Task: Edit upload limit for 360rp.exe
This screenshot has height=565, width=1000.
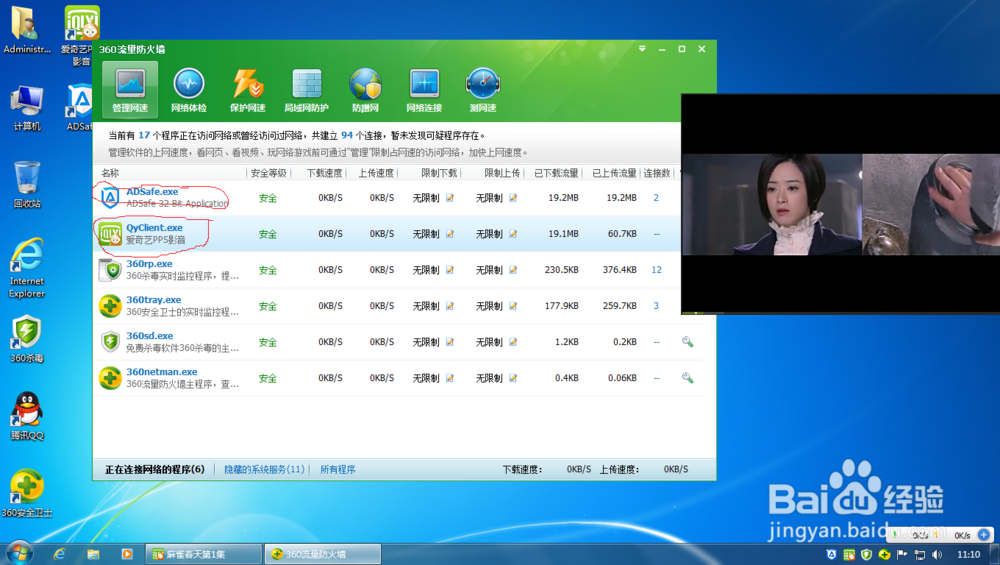Action: click(x=513, y=270)
